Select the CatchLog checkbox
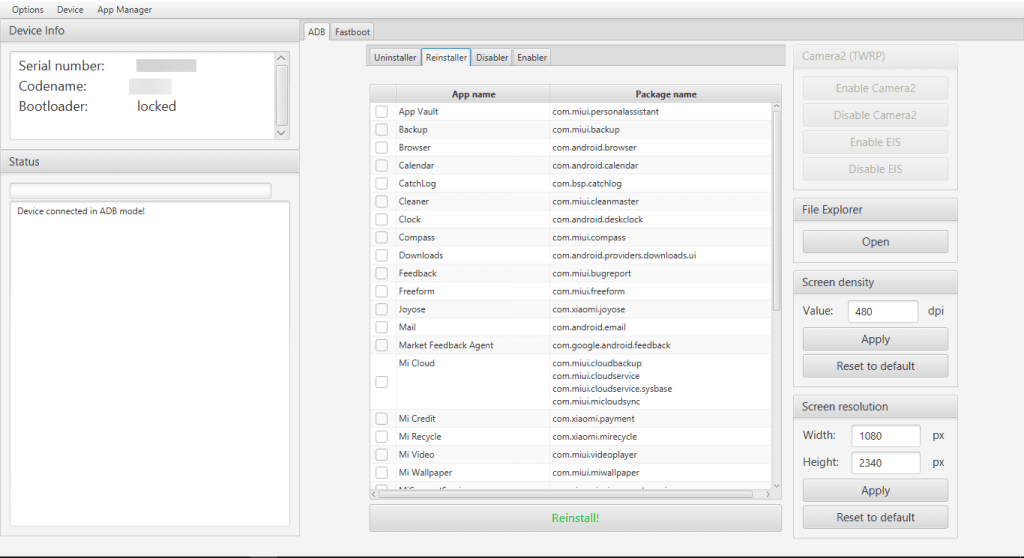Viewport: 1024px width, 558px height. (x=382, y=184)
